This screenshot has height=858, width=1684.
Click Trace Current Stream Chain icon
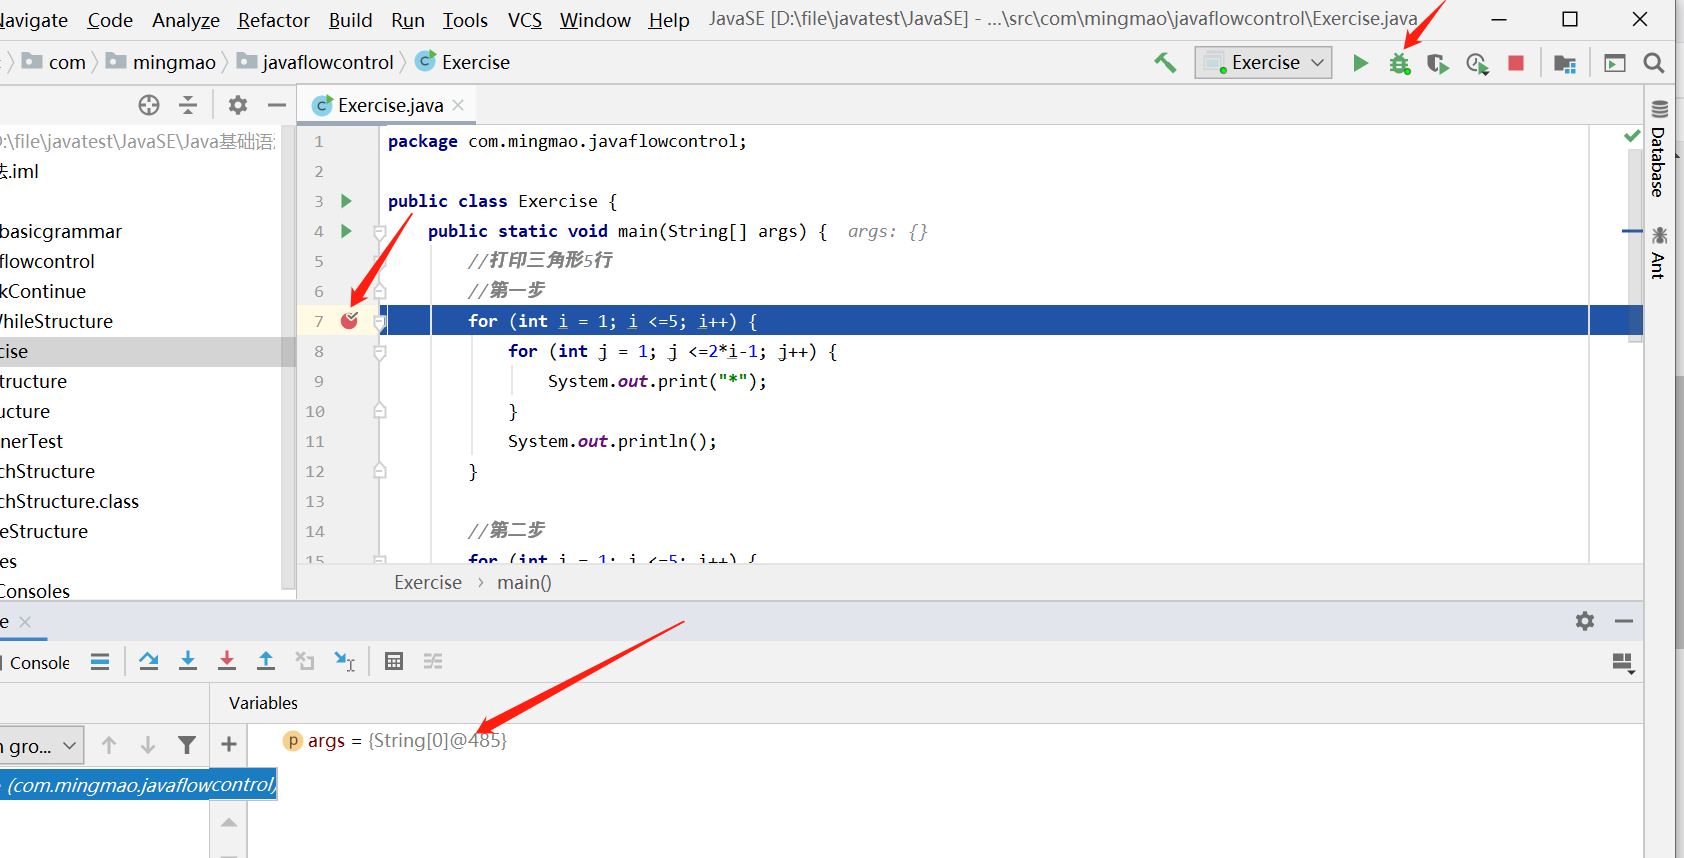coord(433,661)
